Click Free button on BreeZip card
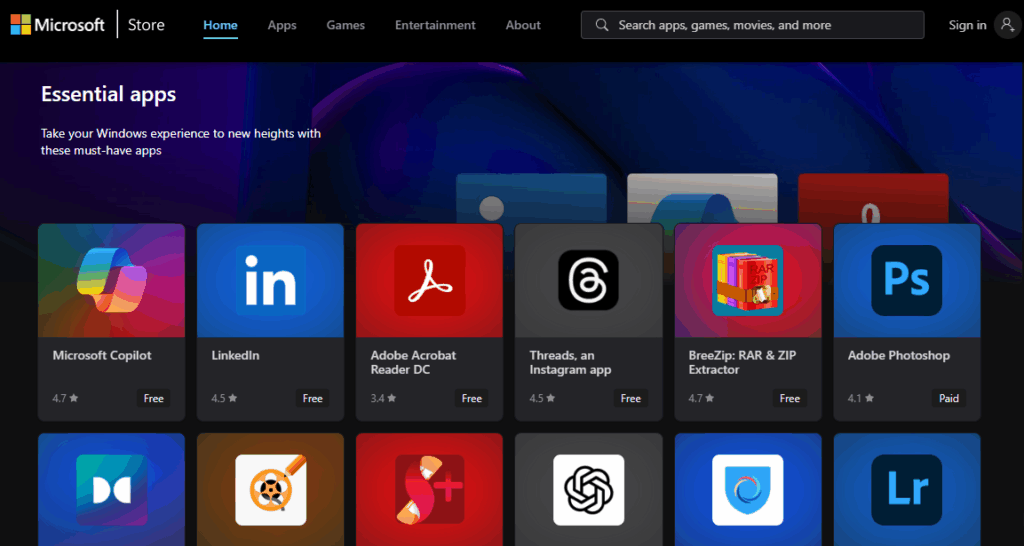Viewport: 1024px width, 546px height. [x=790, y=398]
